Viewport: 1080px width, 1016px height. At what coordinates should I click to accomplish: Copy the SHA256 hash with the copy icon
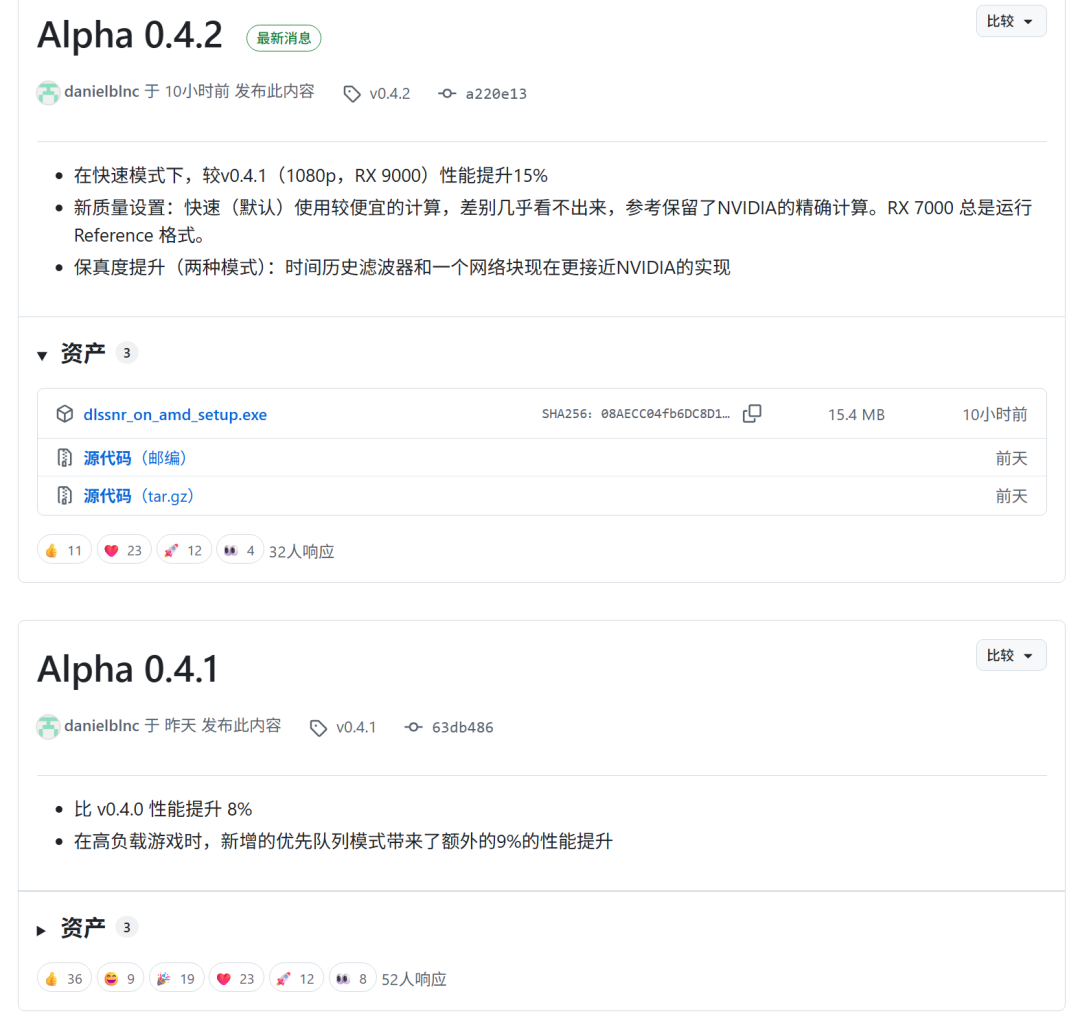coord(752,413)
